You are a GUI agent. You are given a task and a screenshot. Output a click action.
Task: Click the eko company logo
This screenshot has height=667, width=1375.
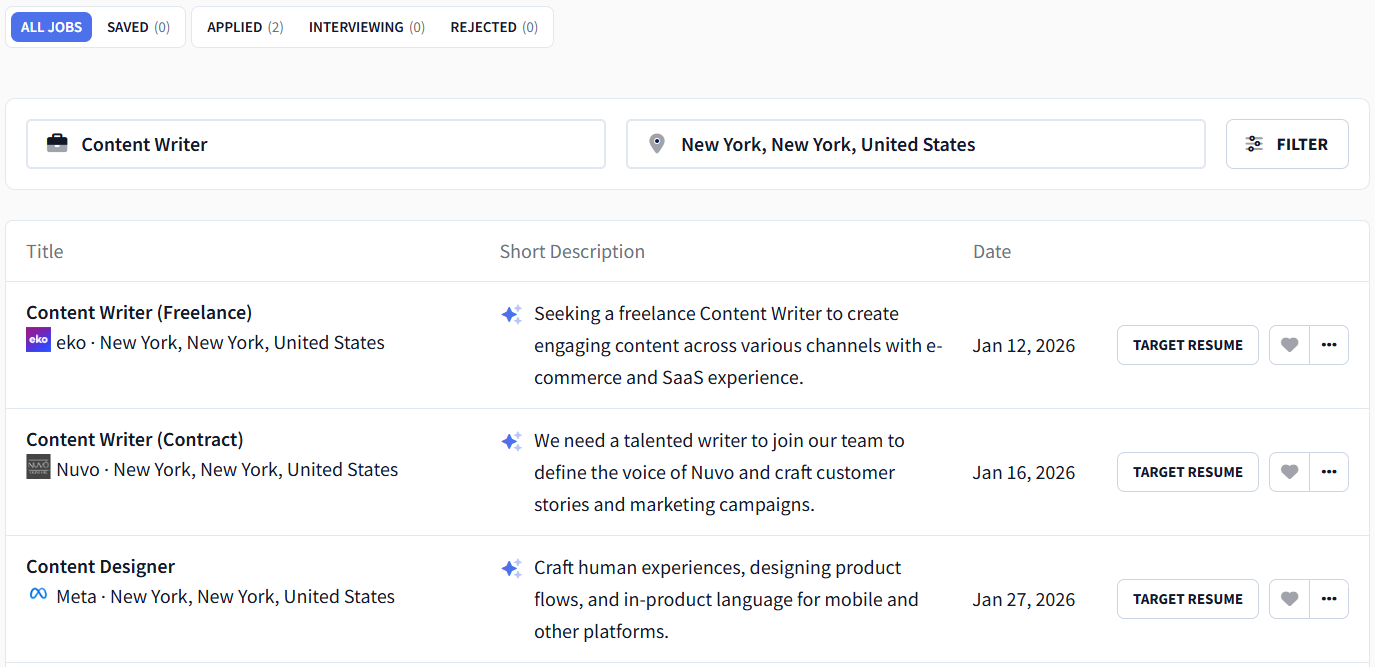(x=38, y=340)
